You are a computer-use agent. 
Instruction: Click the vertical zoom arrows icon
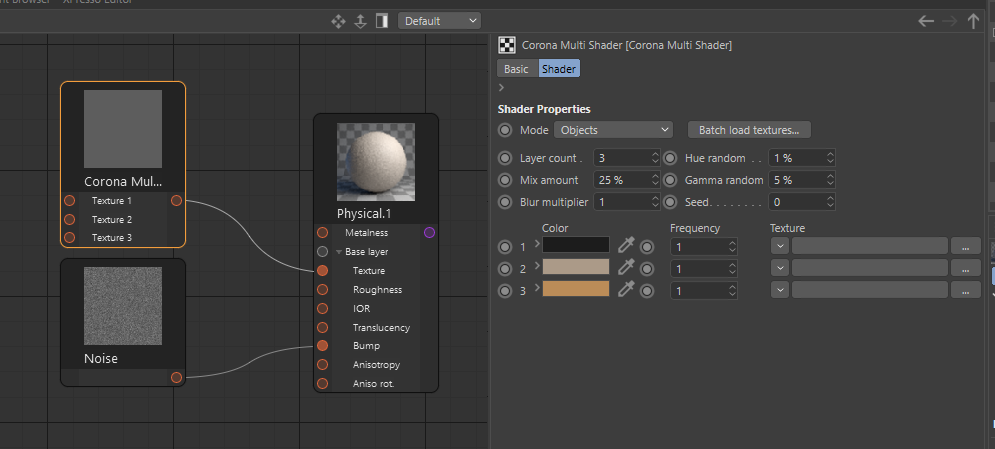coord(360,21)
